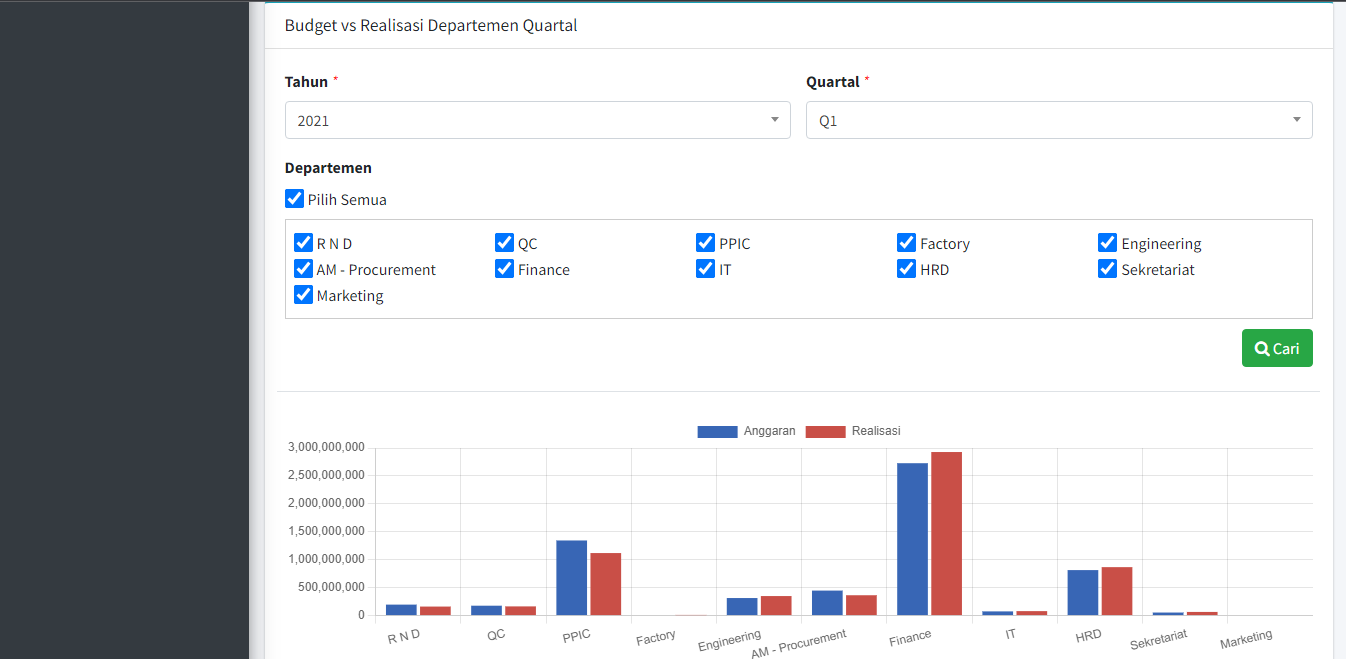Click the Tahun dropdown arrow
Screen dimensions: 1346x659
[774, 120]
